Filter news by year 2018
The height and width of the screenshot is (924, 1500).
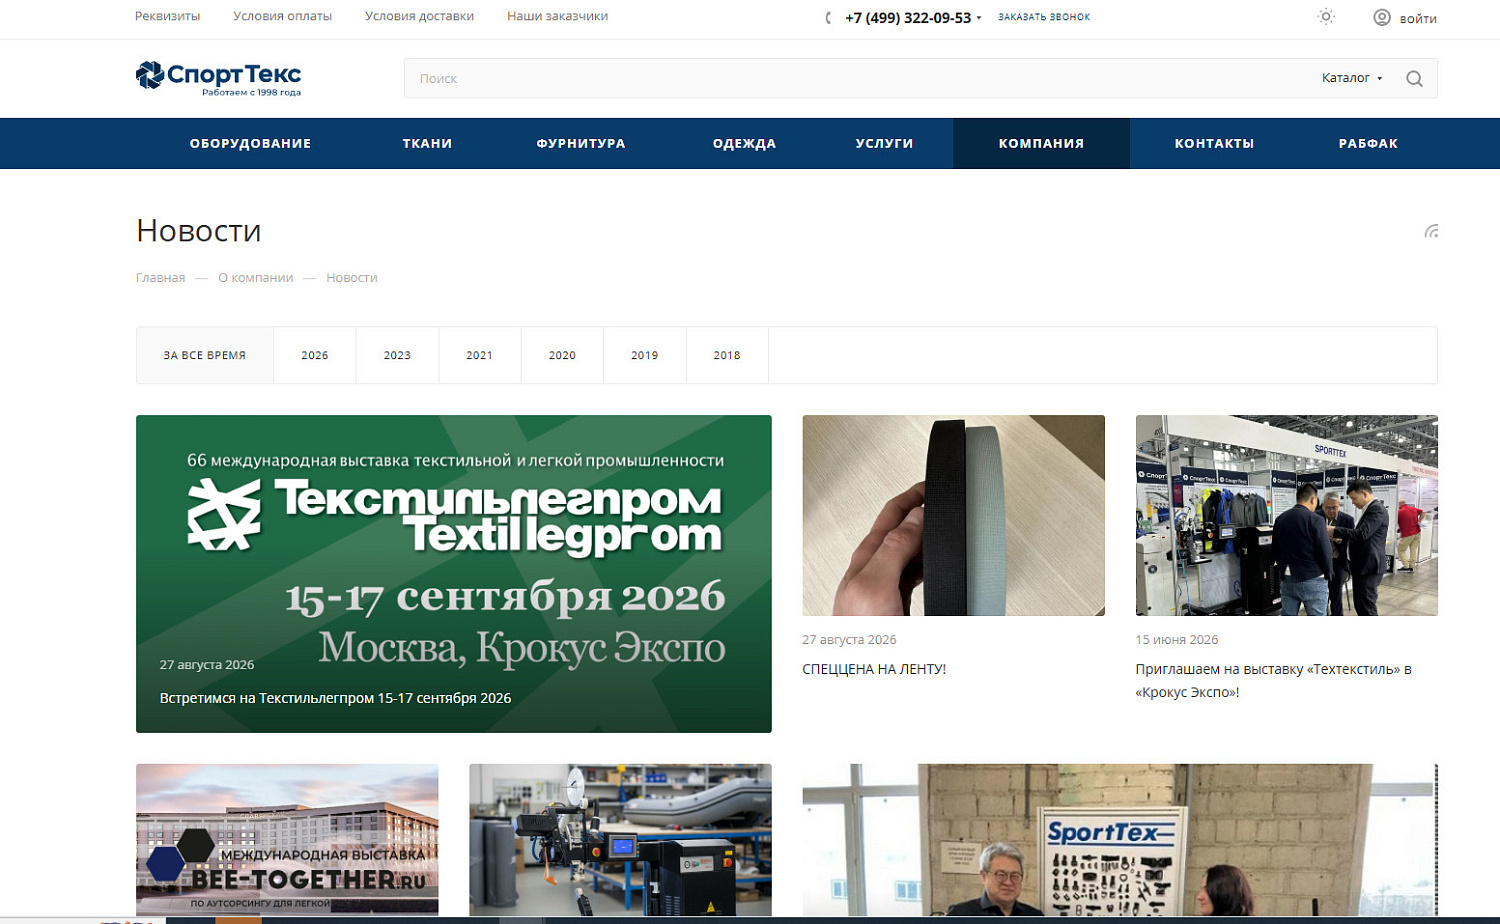(727, 355)
